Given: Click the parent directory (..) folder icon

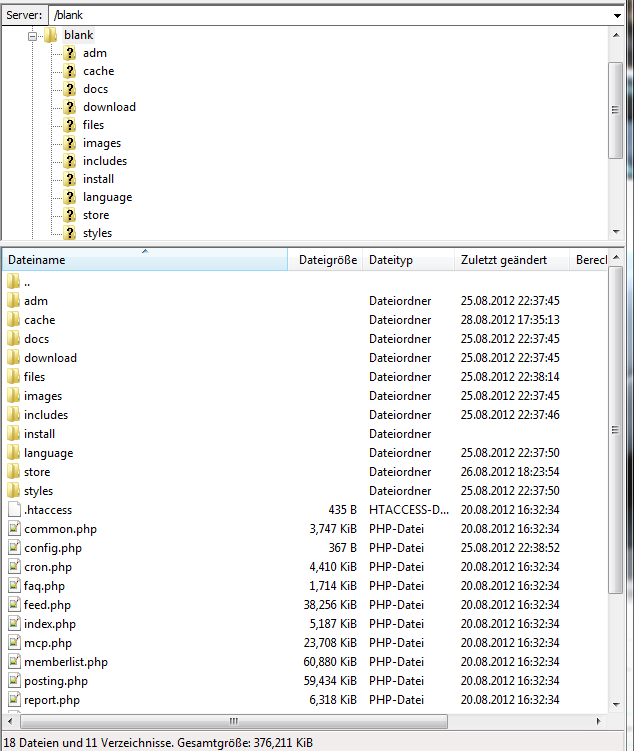Looking at the screenshot, I should pyautogui.click(x=13, y=282).
